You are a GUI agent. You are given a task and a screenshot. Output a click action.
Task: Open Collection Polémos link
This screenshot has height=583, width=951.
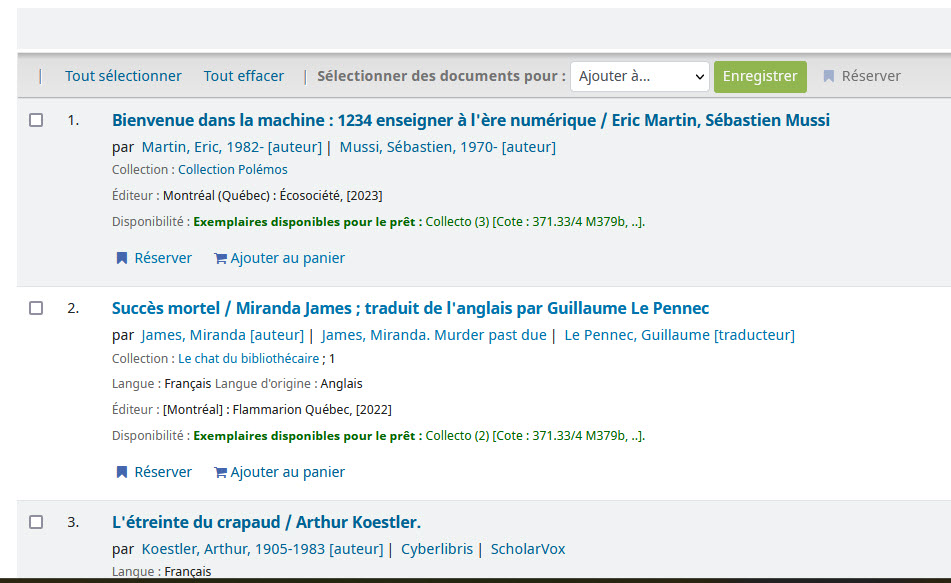click(x=233, y=170)
